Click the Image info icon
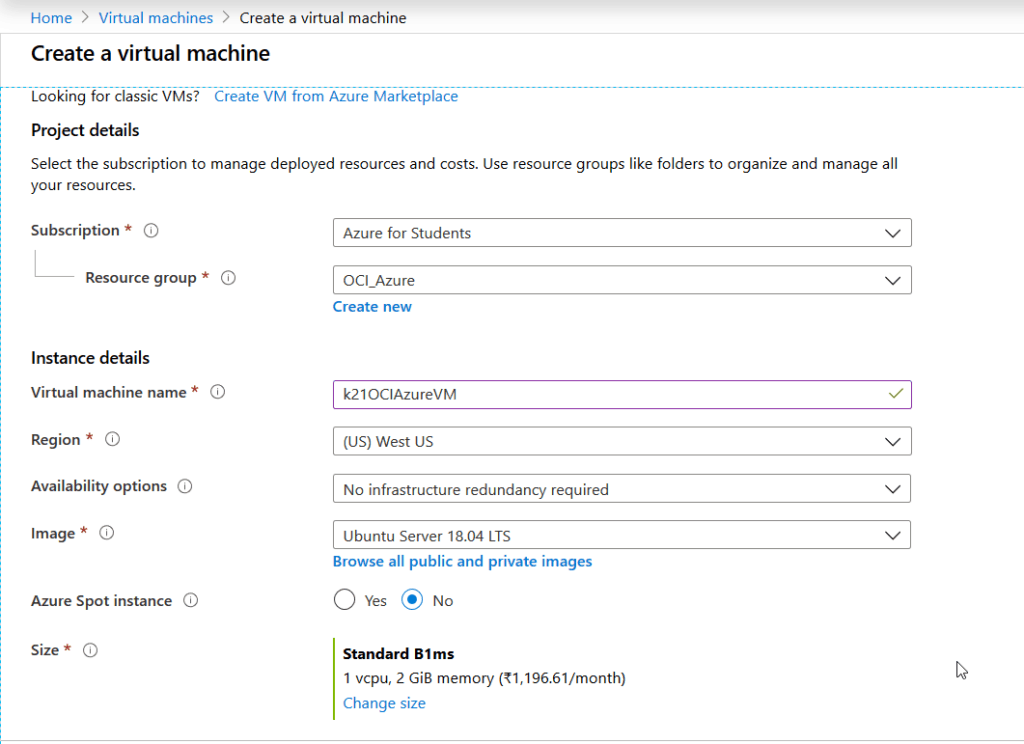This screenshot has height=744, width=1024. (107, 534)
